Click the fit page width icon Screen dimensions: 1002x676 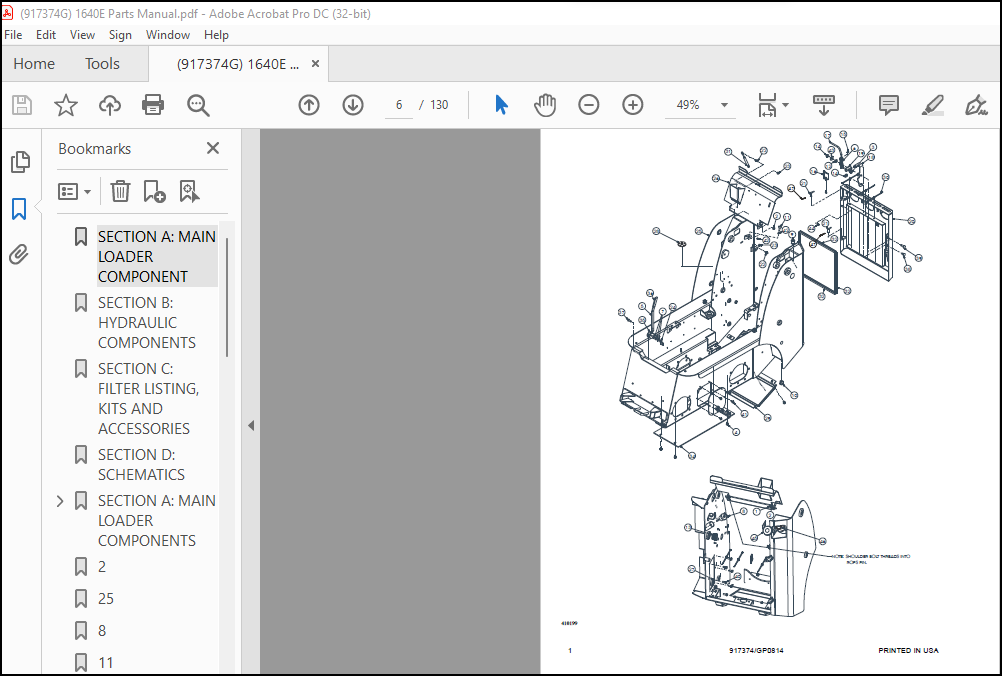coord(767,105)
